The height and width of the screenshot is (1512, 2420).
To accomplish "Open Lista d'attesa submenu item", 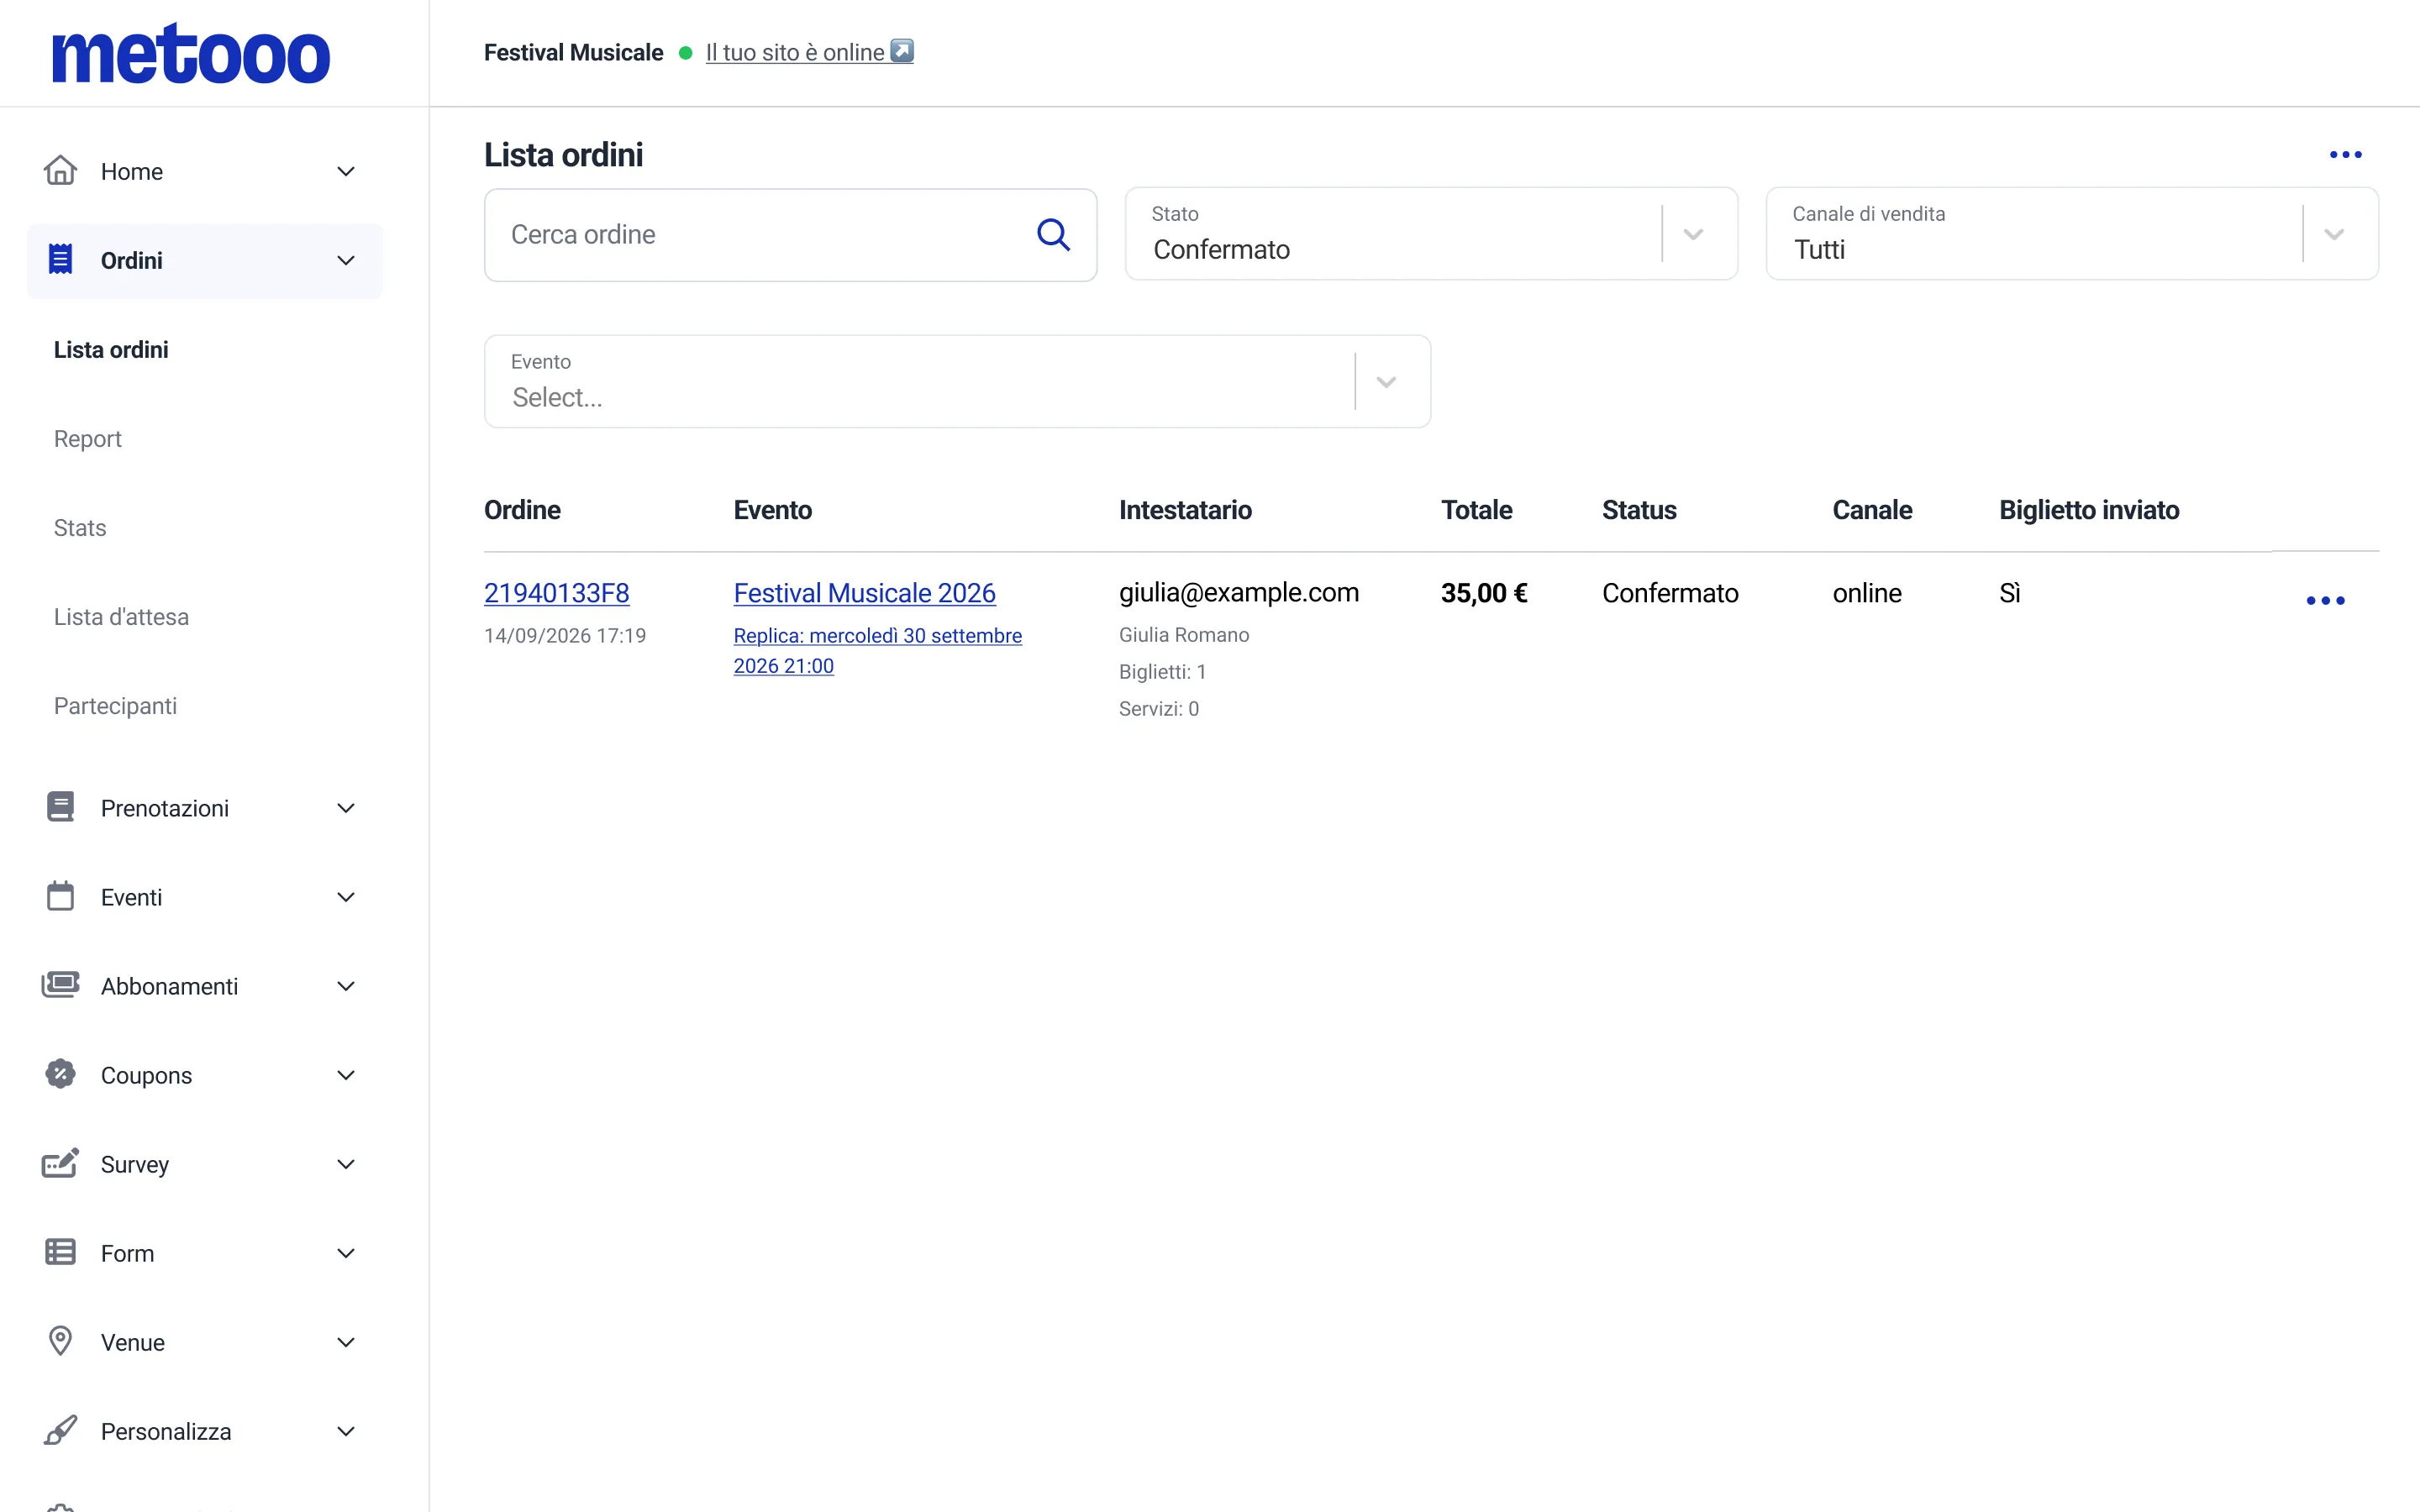I will [x=121, y=617].
